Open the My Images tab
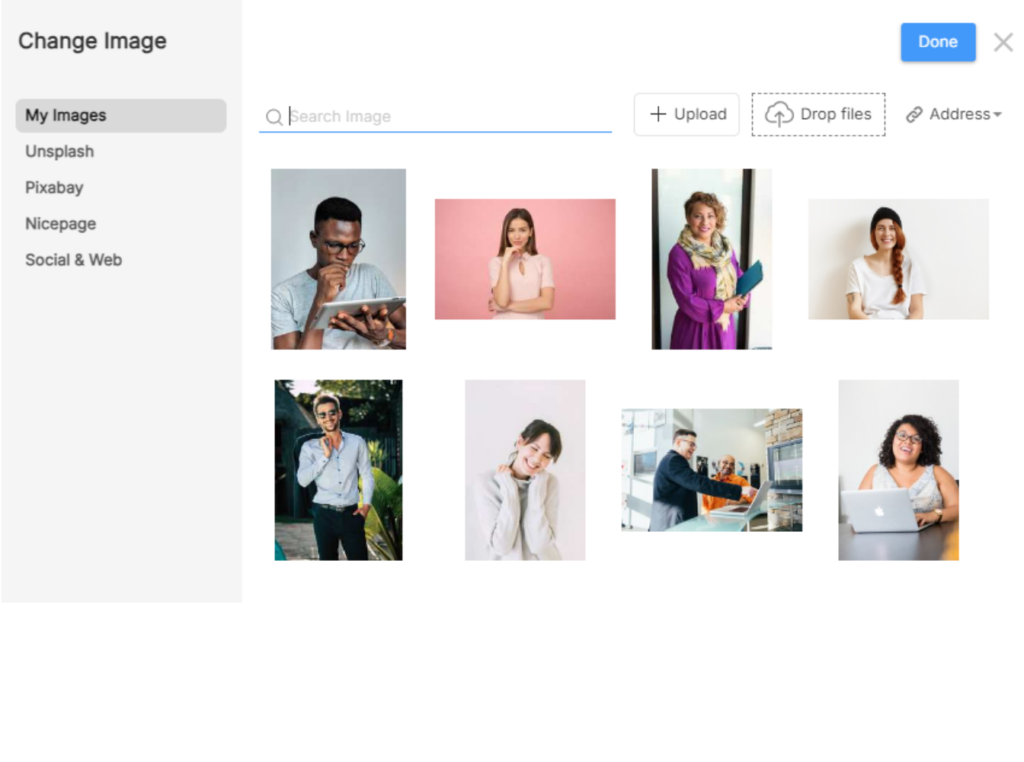 [121, 115]
